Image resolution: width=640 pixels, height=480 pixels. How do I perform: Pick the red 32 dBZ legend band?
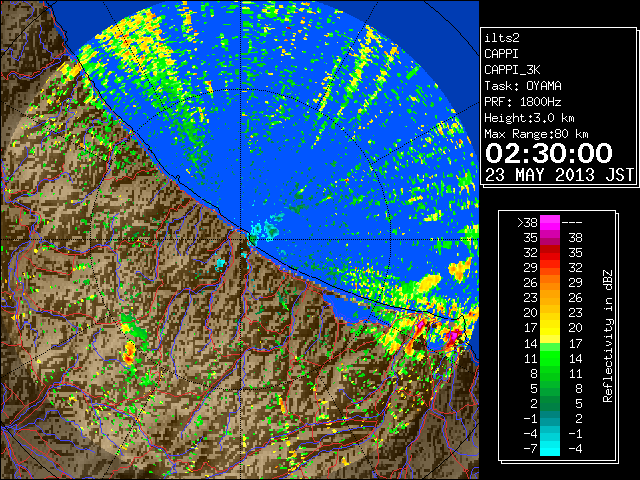click(x=550, y=253)
